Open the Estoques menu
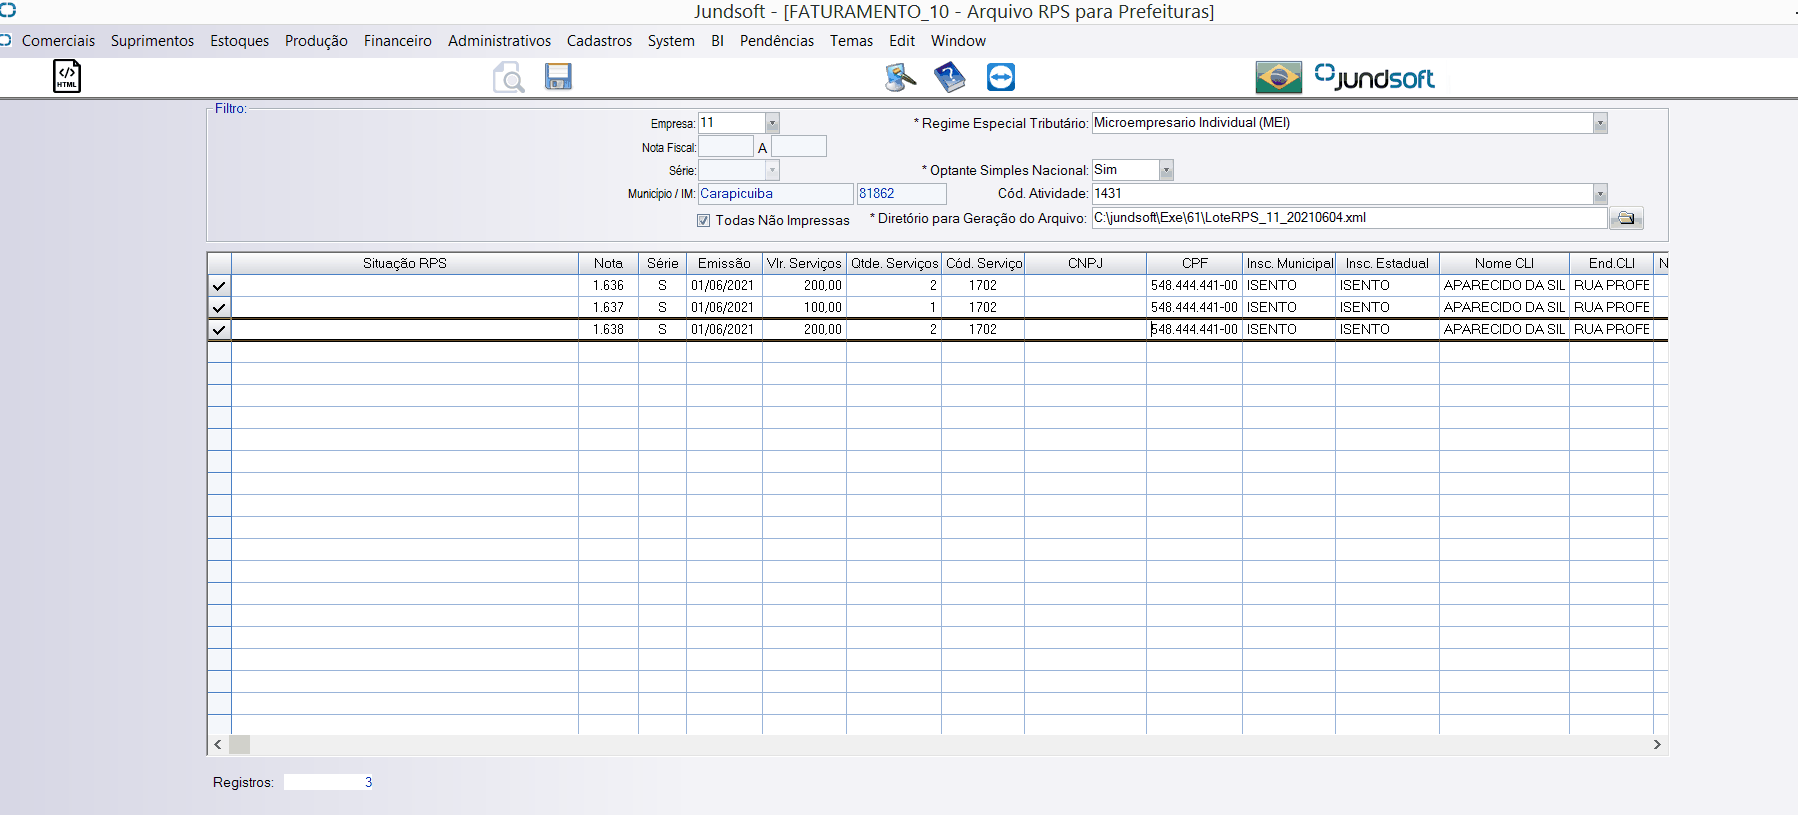Screen dimensions: 1798x815 click(239, 41)
